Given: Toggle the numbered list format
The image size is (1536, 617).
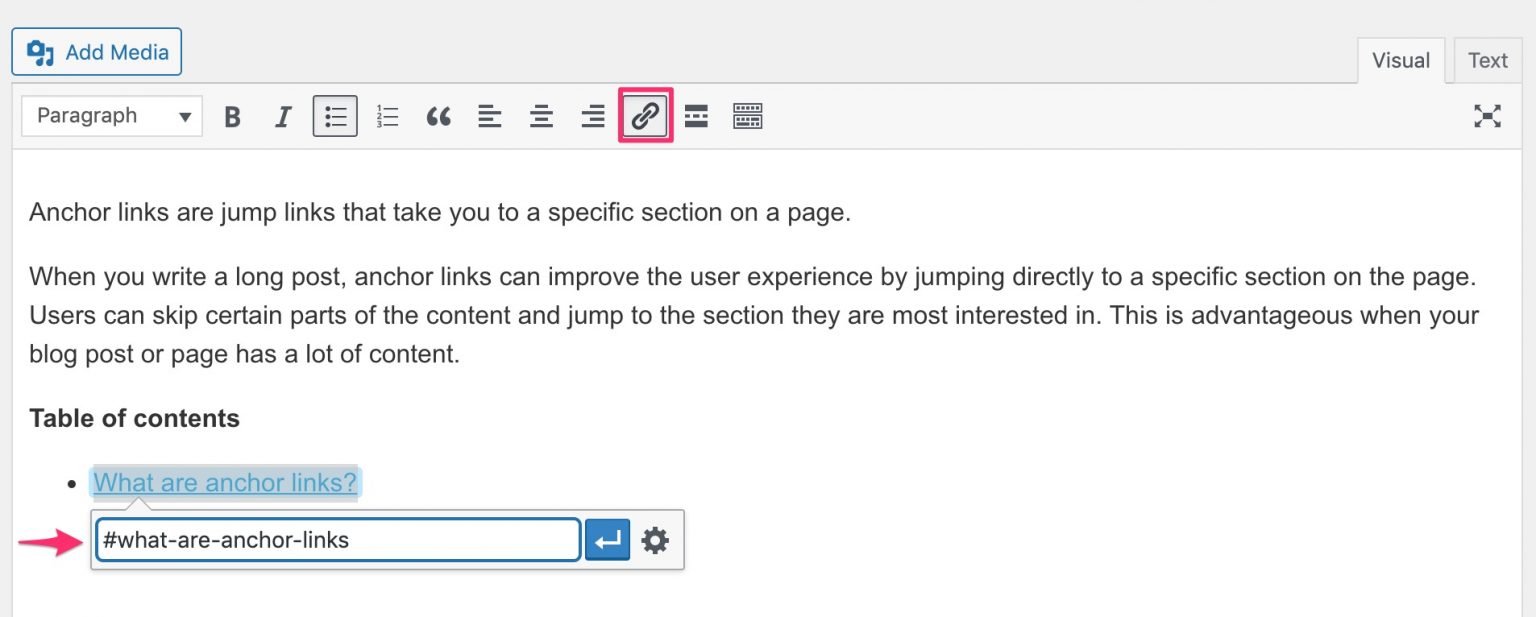Looking at the screenshot, I should (386, 116).
